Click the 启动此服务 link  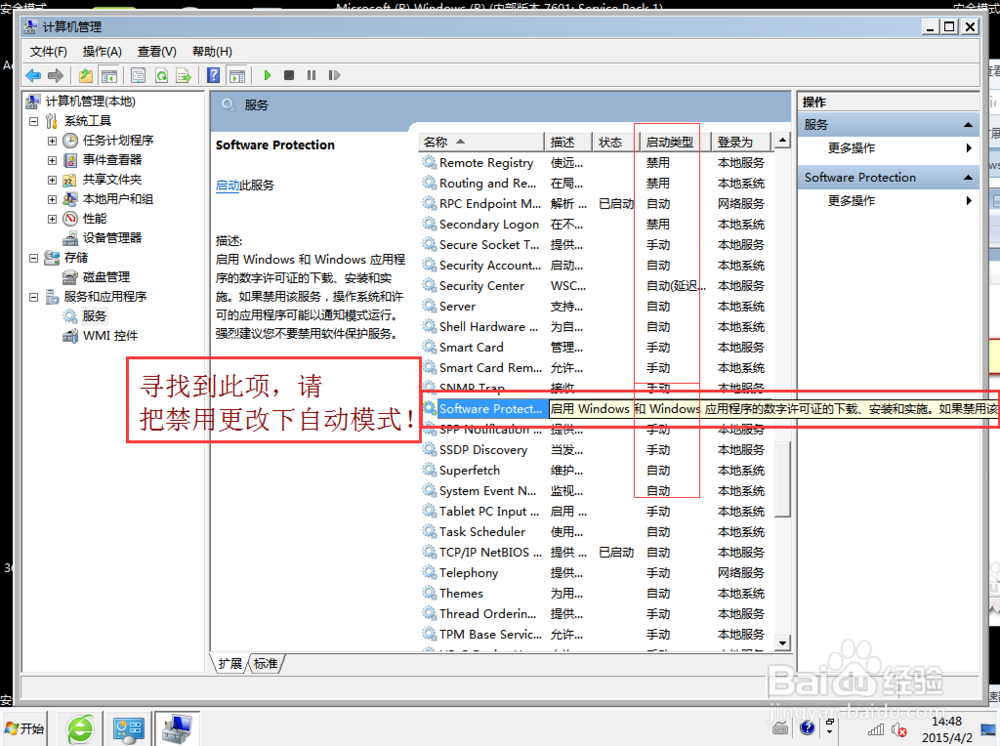pyautogui.click(x=230, y=186)
